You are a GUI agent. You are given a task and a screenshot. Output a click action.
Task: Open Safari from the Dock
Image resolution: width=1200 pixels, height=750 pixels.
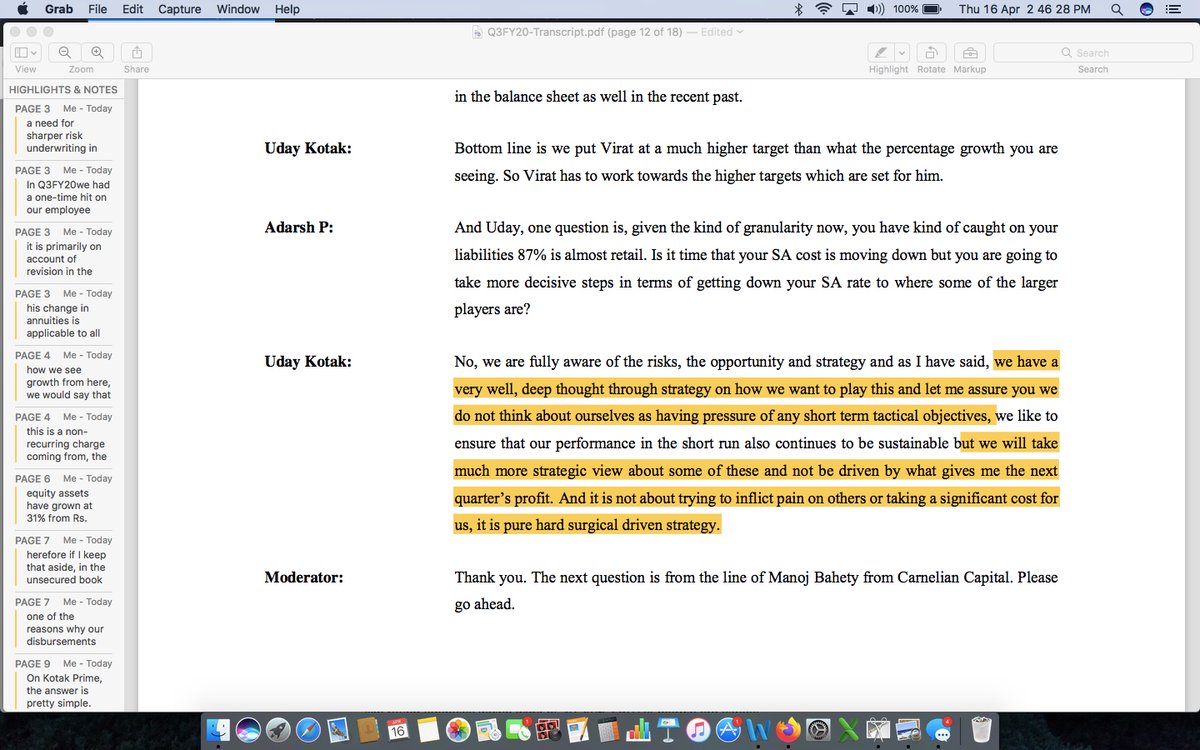308,730
